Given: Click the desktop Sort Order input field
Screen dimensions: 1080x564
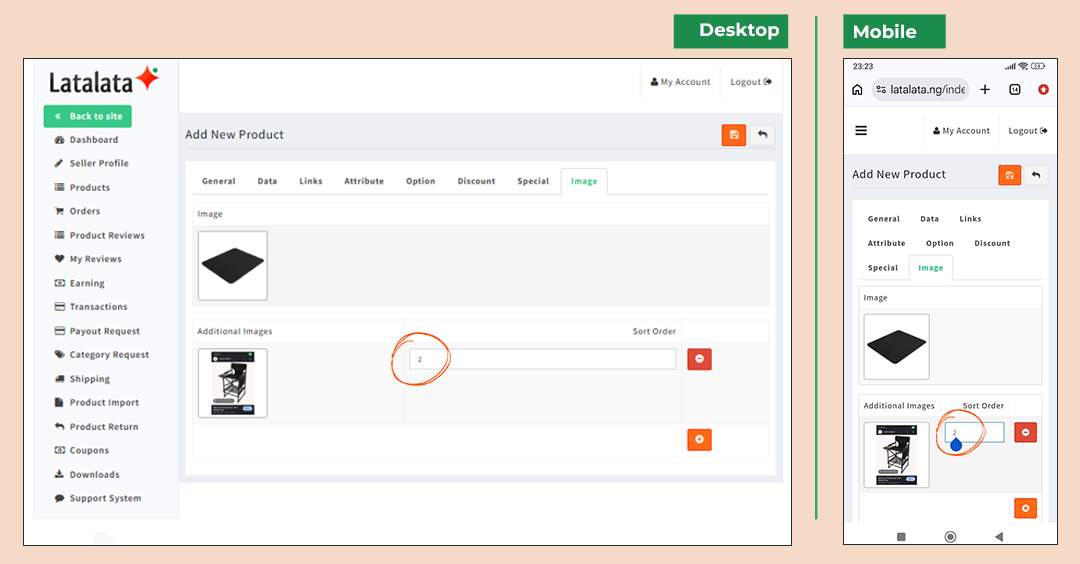Looking at the screenshot, I should pos(543,359).
